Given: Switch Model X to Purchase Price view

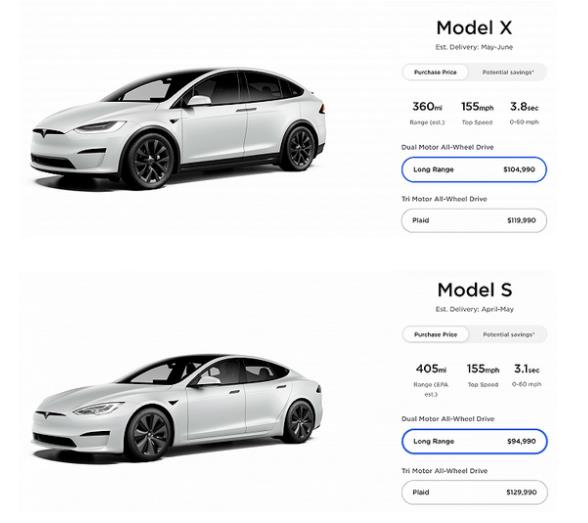Looking at the screenshot, I should (435, 72).
